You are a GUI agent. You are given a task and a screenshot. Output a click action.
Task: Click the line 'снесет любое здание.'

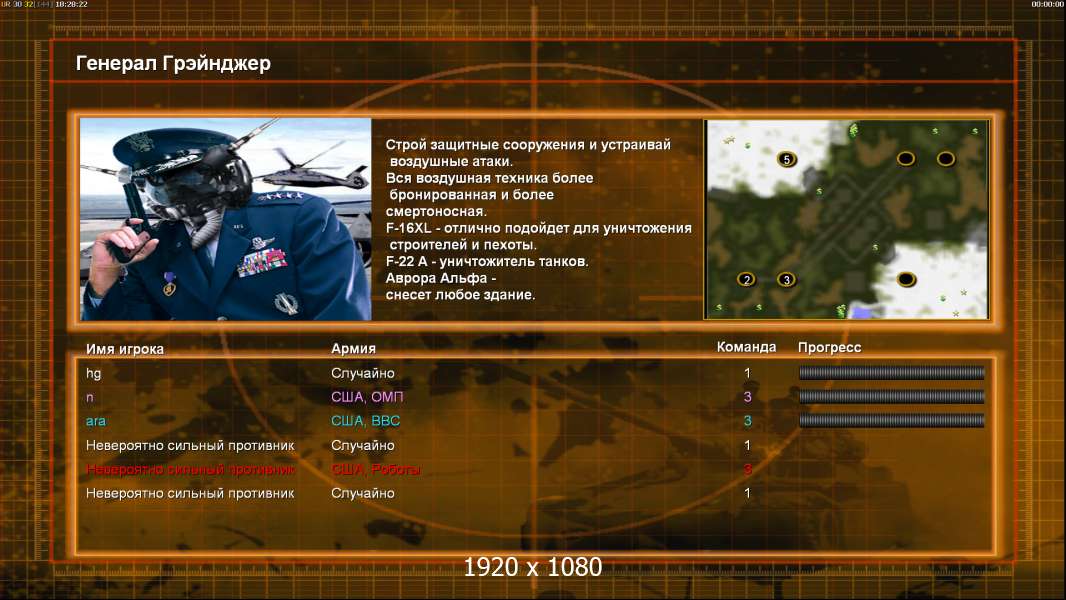click(460, 295)
